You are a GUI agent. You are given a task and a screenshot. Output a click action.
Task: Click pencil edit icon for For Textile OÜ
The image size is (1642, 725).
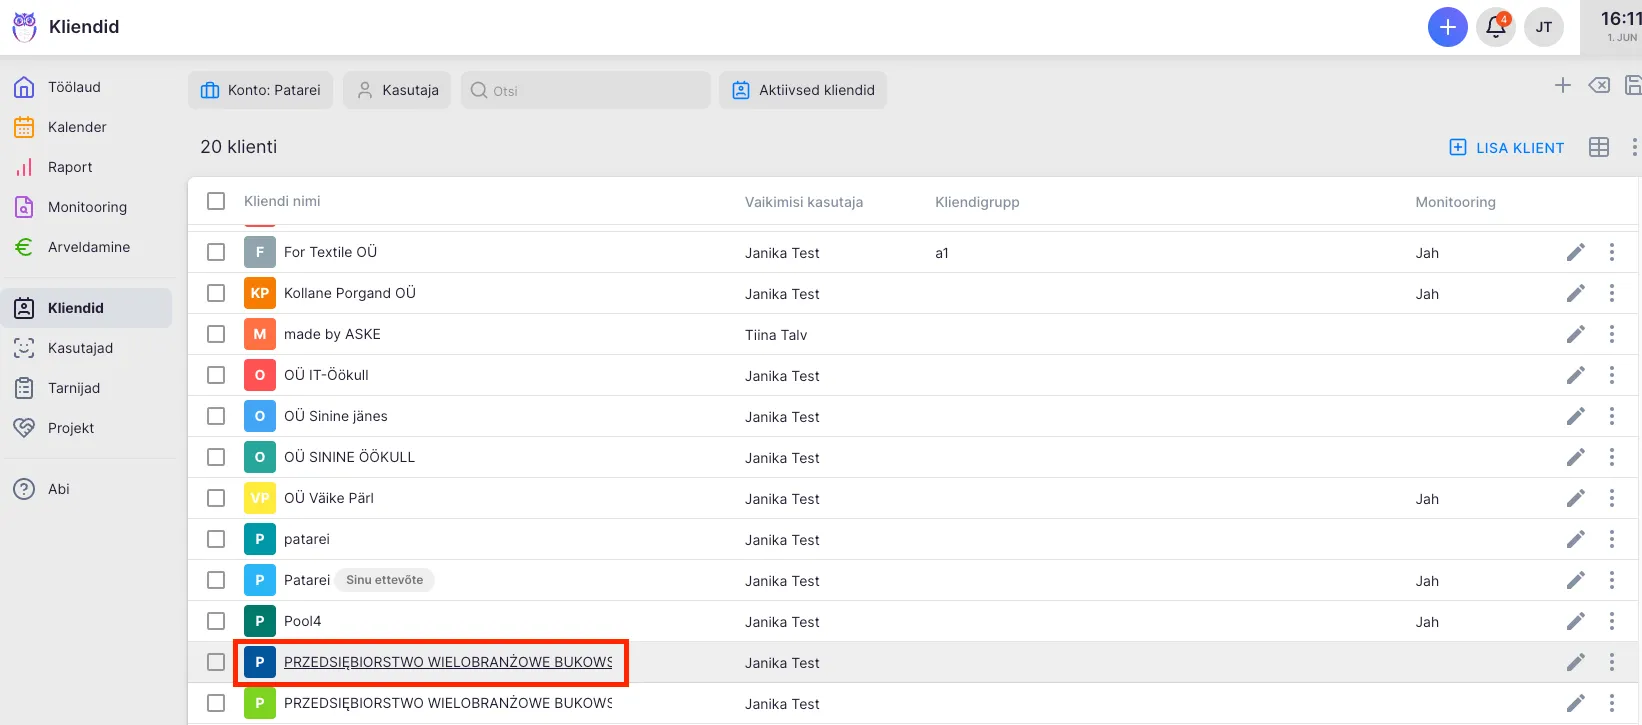coord(1575,252)
